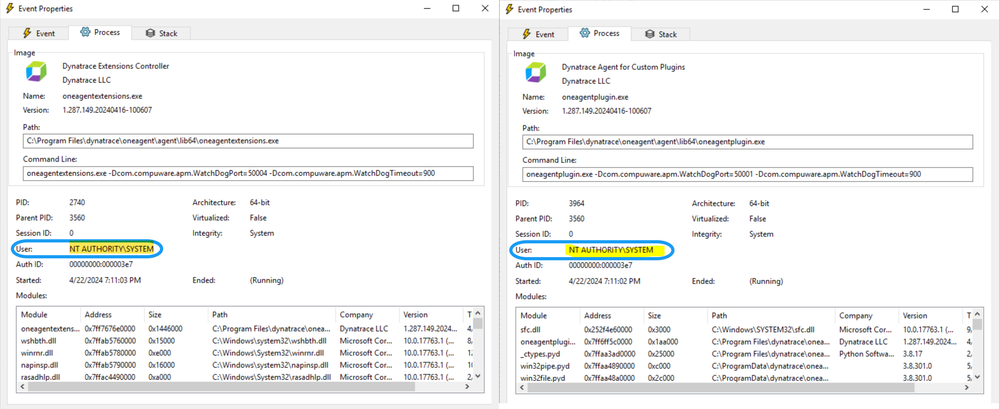Image resolution: width=999 pixels, height=409 pixels.
Task: Open the Event tab in the left window
Action: click(38, 33)
